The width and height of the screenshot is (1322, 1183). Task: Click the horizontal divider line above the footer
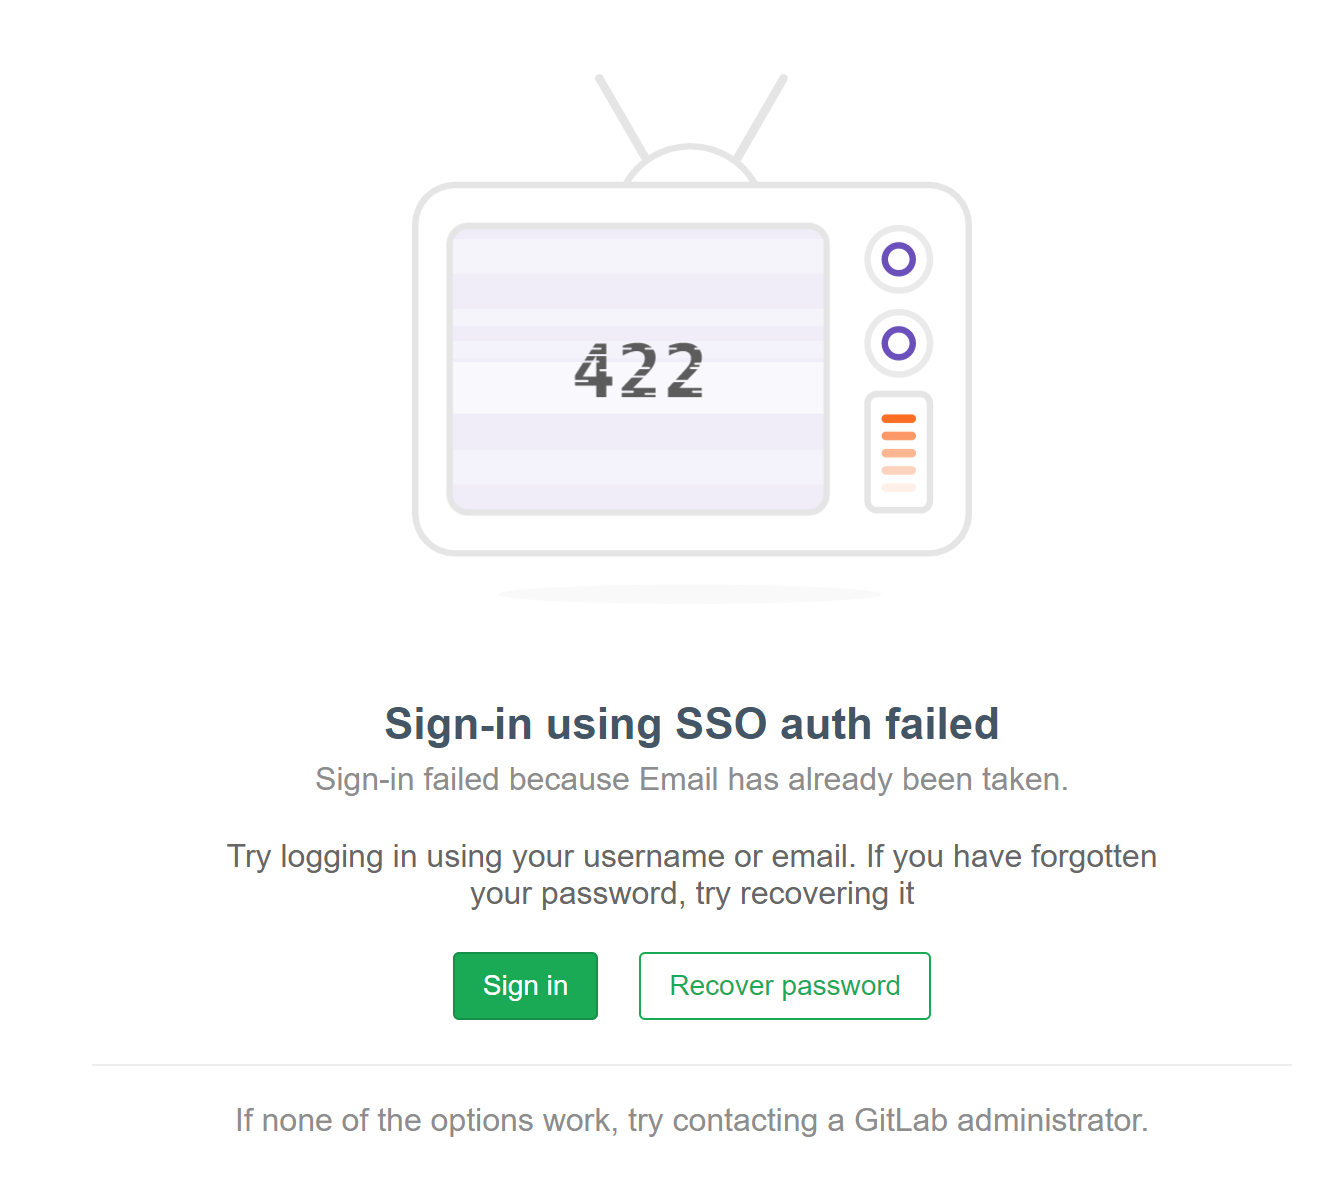691,1065
